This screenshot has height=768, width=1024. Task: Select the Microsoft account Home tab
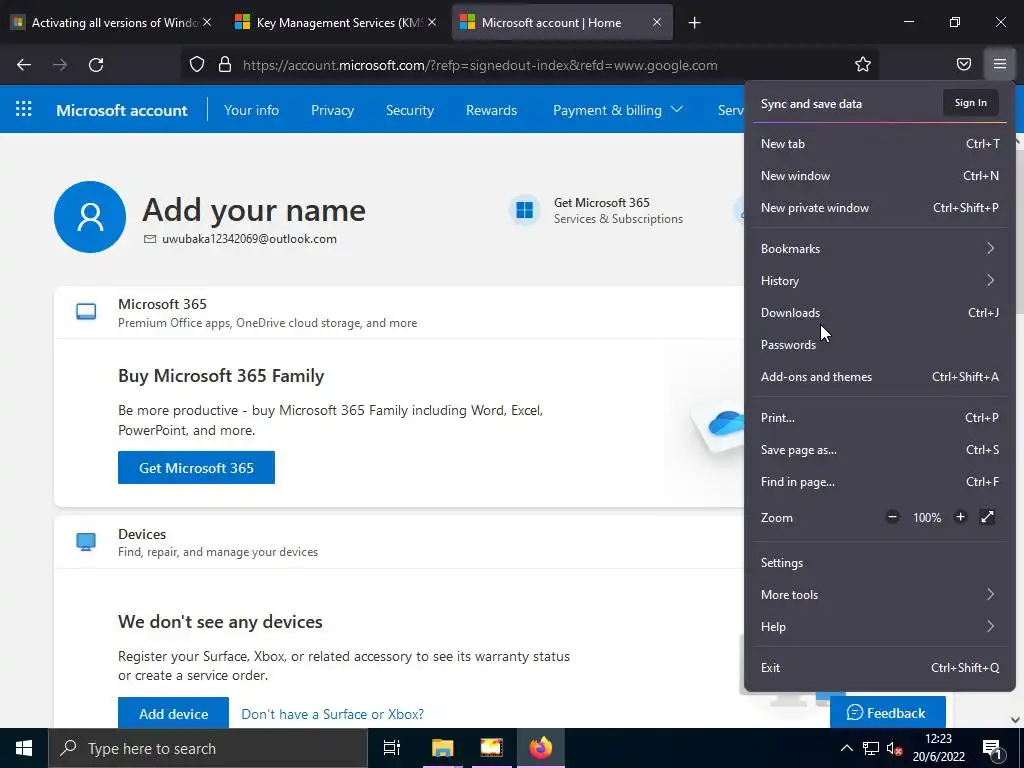pyautogui.click(x=562, y=22)
